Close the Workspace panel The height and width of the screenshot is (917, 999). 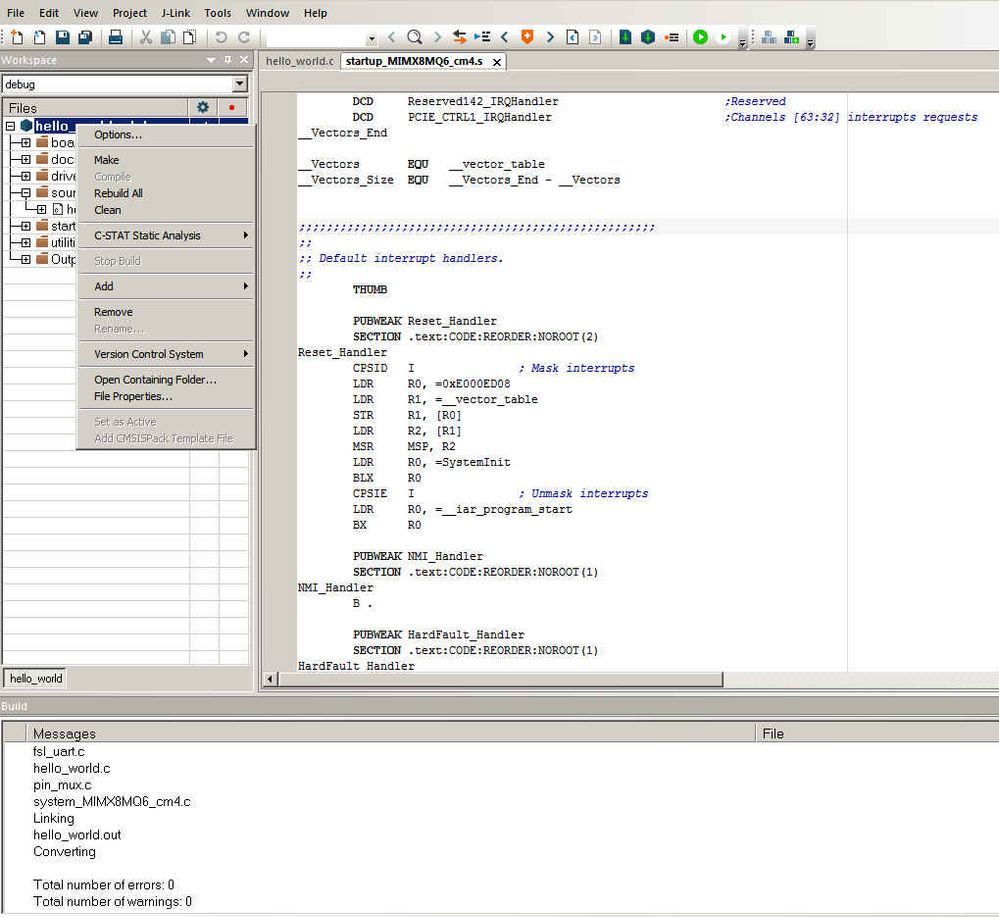coord(244,60)
